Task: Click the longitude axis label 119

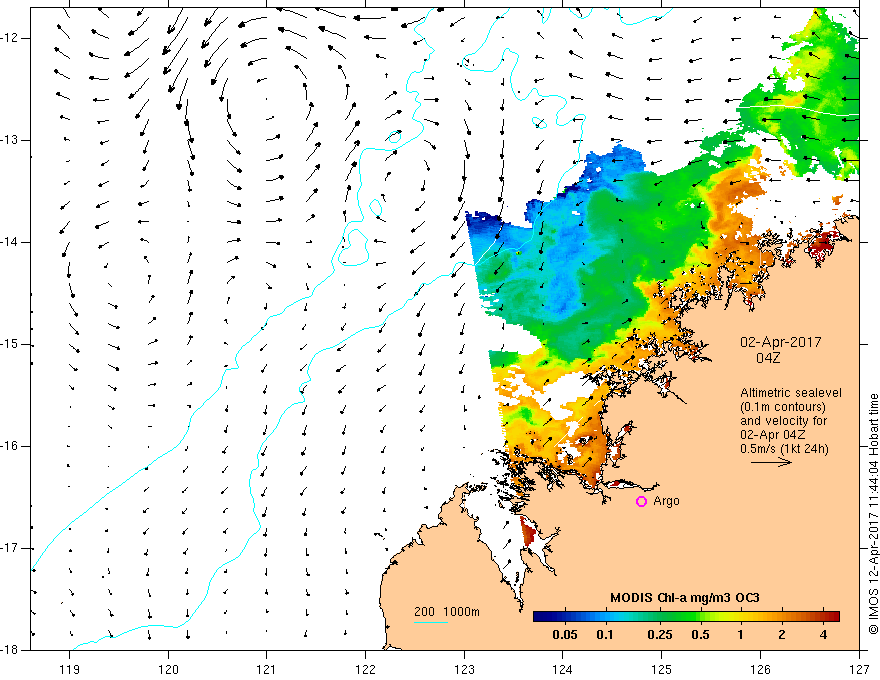Action: tap(70, 669)
